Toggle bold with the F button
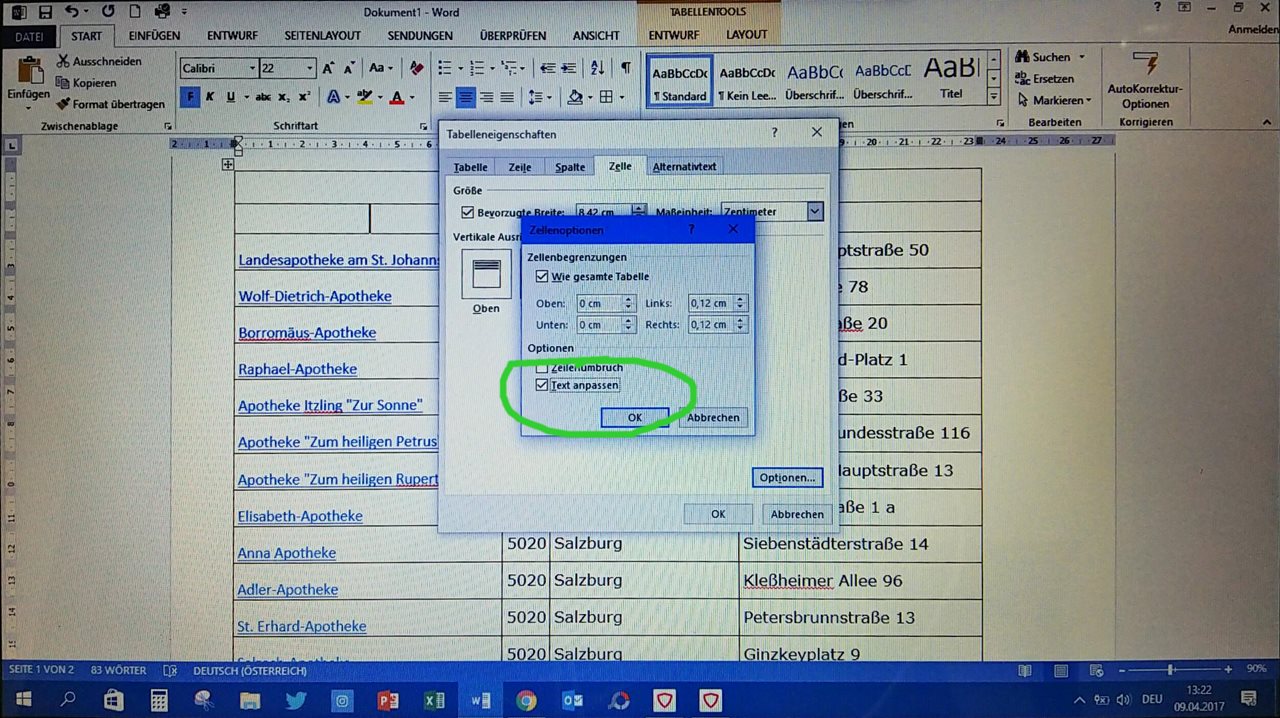Viewport: 1280px width, 718px height. tap(188, 97)
